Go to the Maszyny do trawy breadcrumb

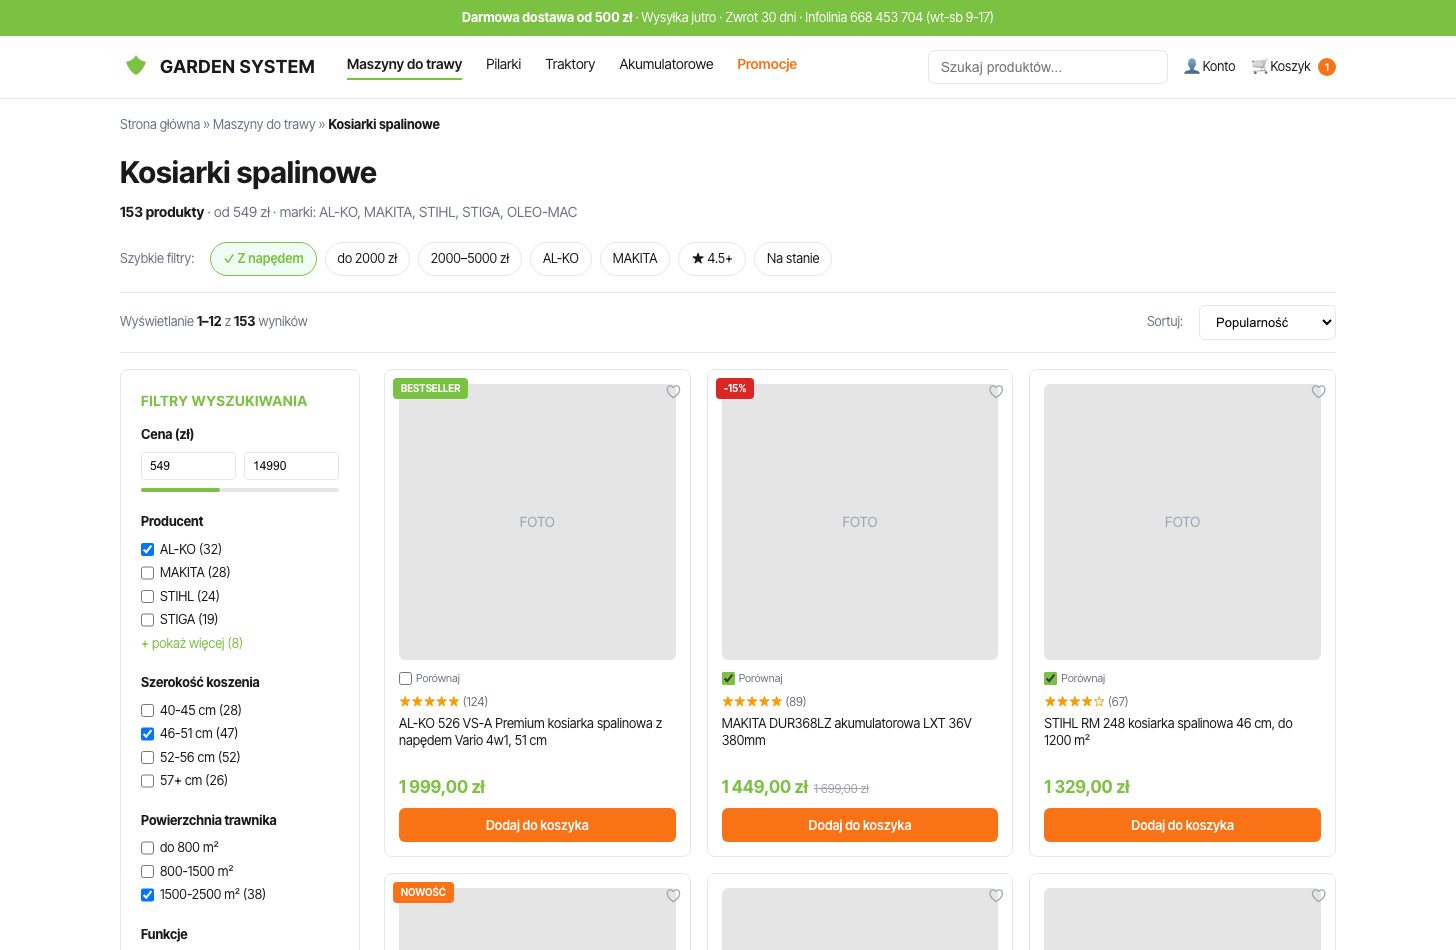pyautogui.click(x=264, y=124)
